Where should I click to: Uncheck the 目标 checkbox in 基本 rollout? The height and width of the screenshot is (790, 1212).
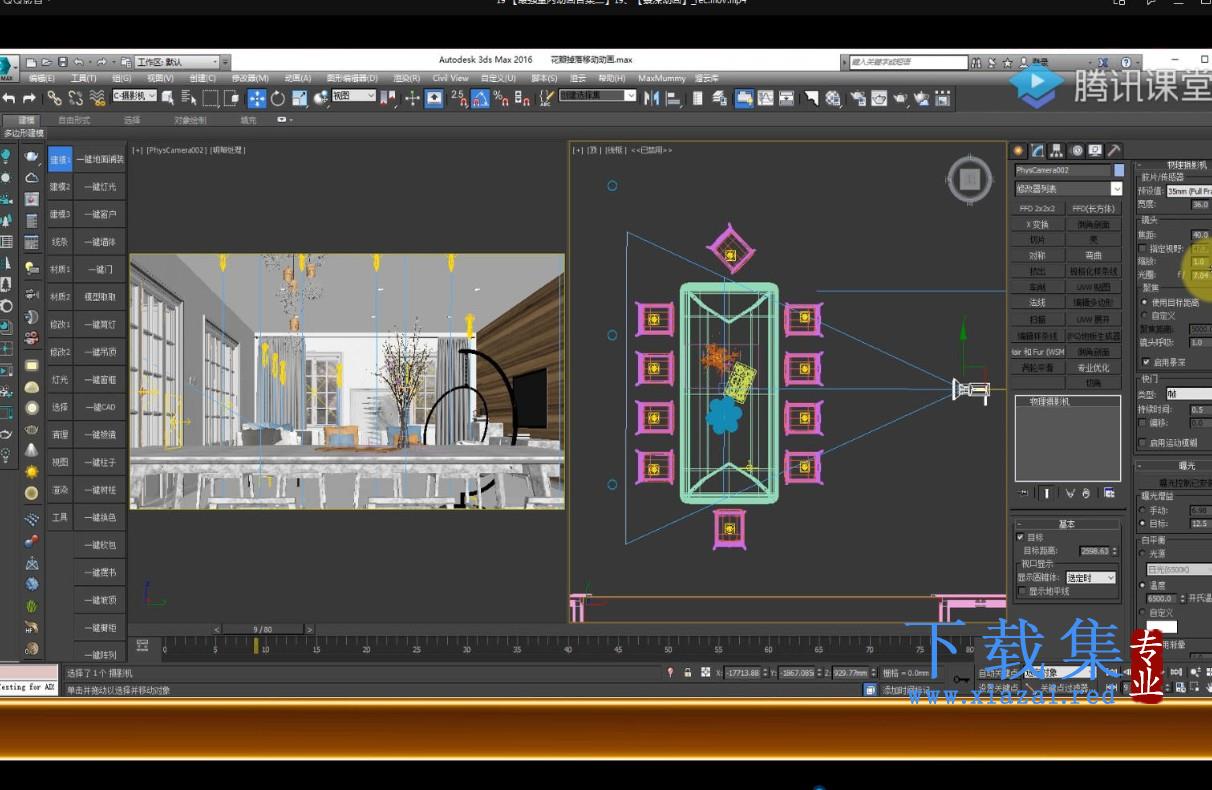click(x=1020, y=537)
